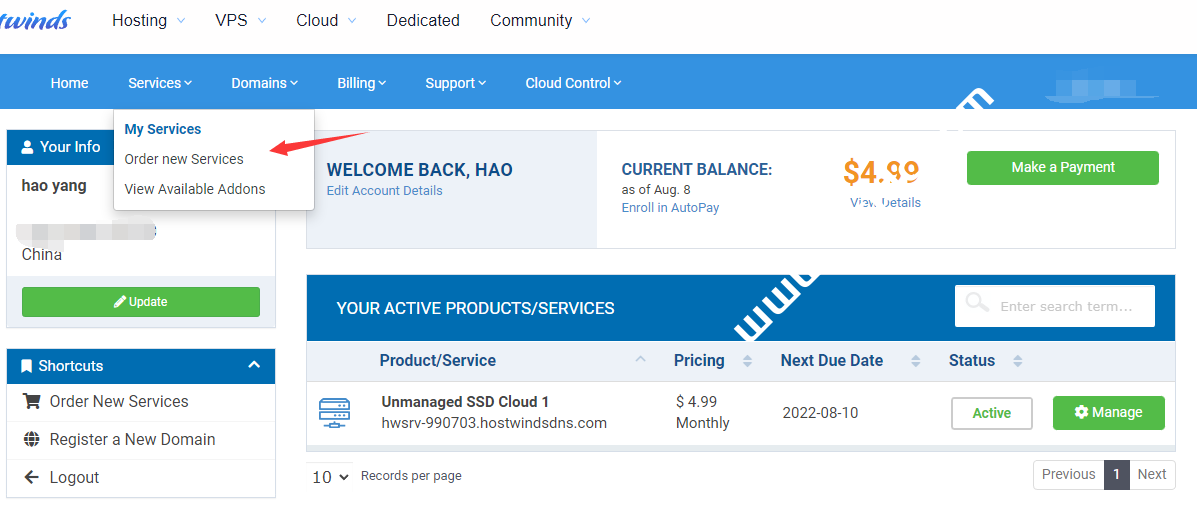Click the Enter search term input field

1070,306
